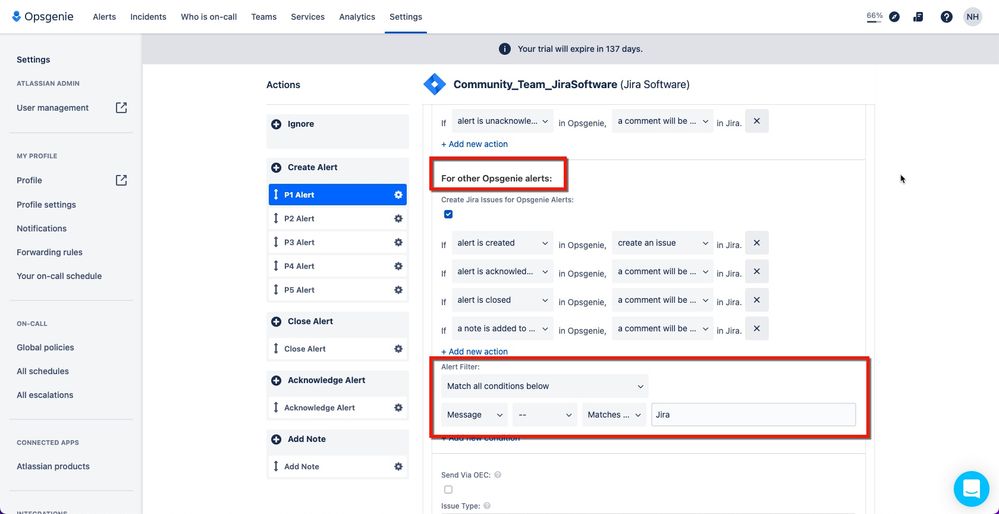The image size is (999, 514).
Task: Open settings gear for Acknowledge Alert action
Action: pos(398,408)
